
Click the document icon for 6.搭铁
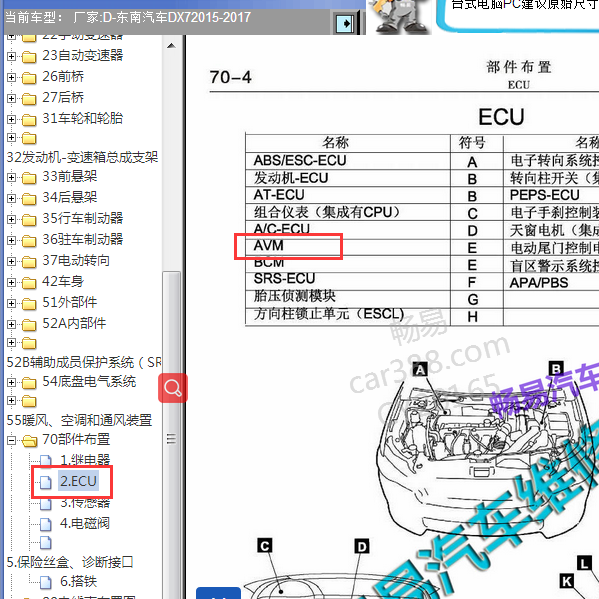click(45, 583)
